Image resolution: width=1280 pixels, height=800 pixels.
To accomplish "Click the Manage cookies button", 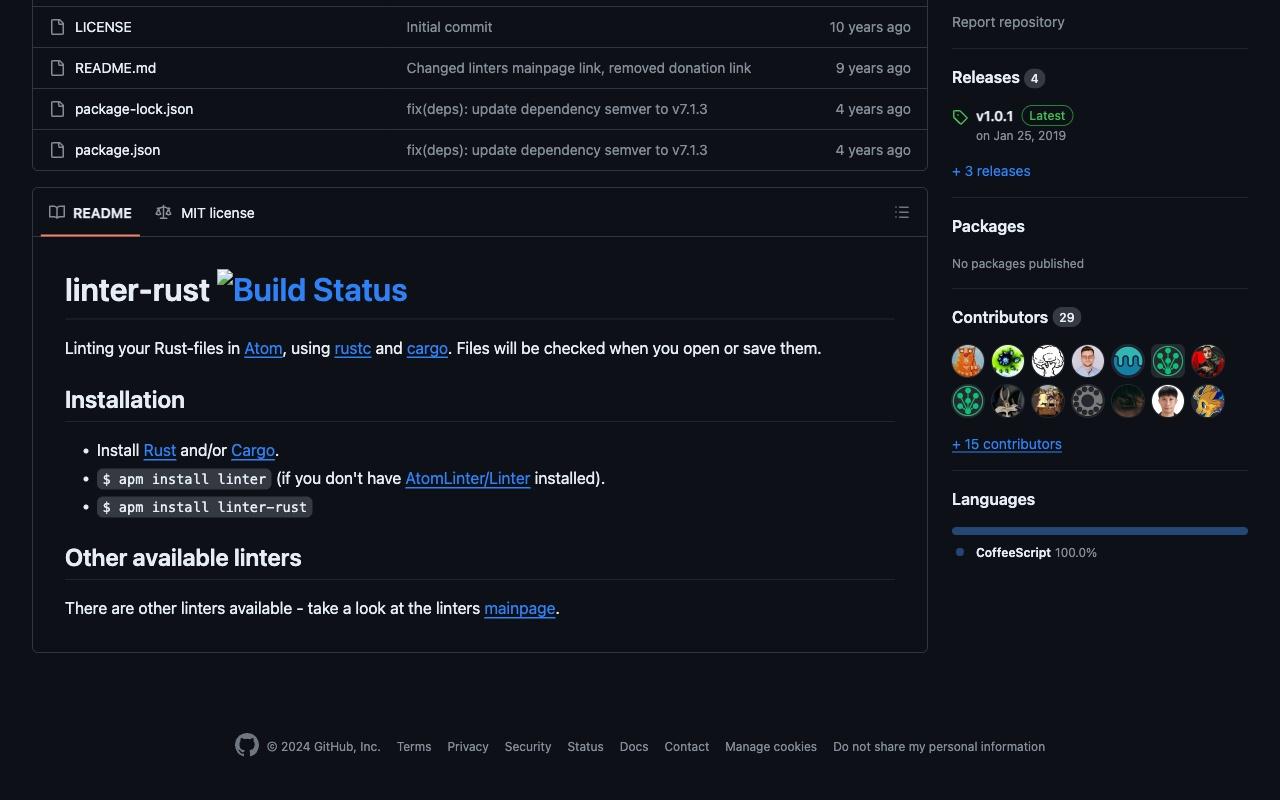I will coord(771,747).
